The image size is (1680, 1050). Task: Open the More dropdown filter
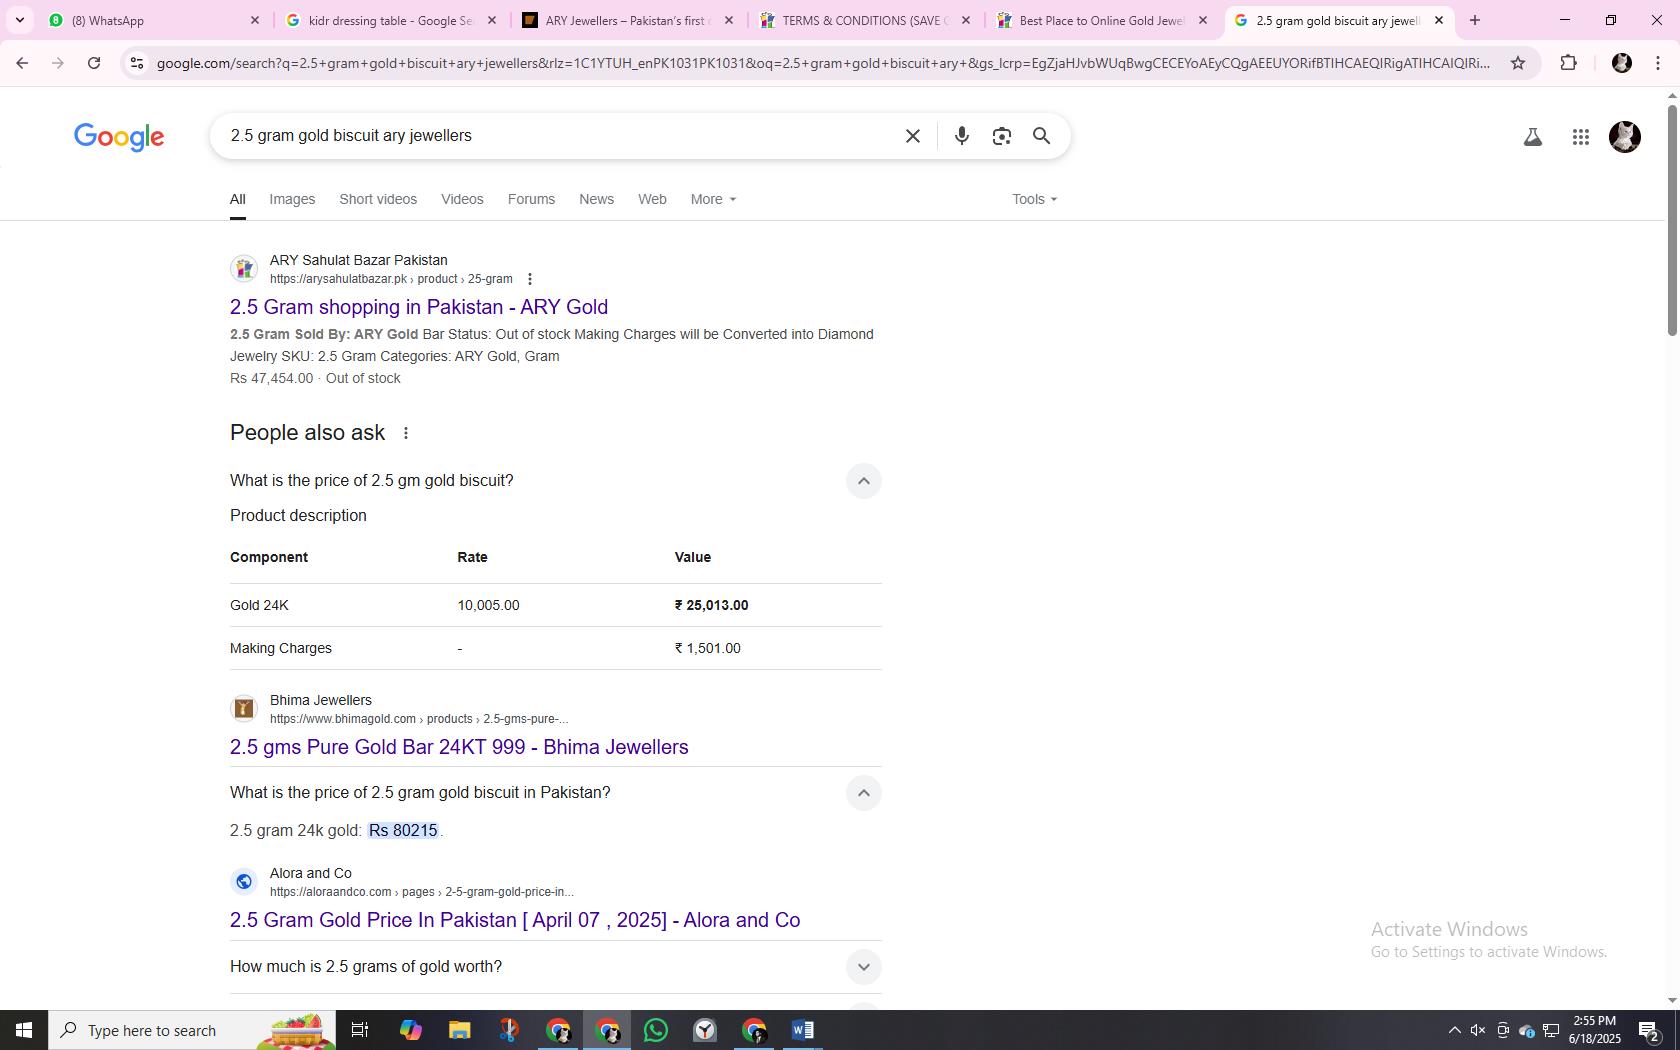(713, 199)
